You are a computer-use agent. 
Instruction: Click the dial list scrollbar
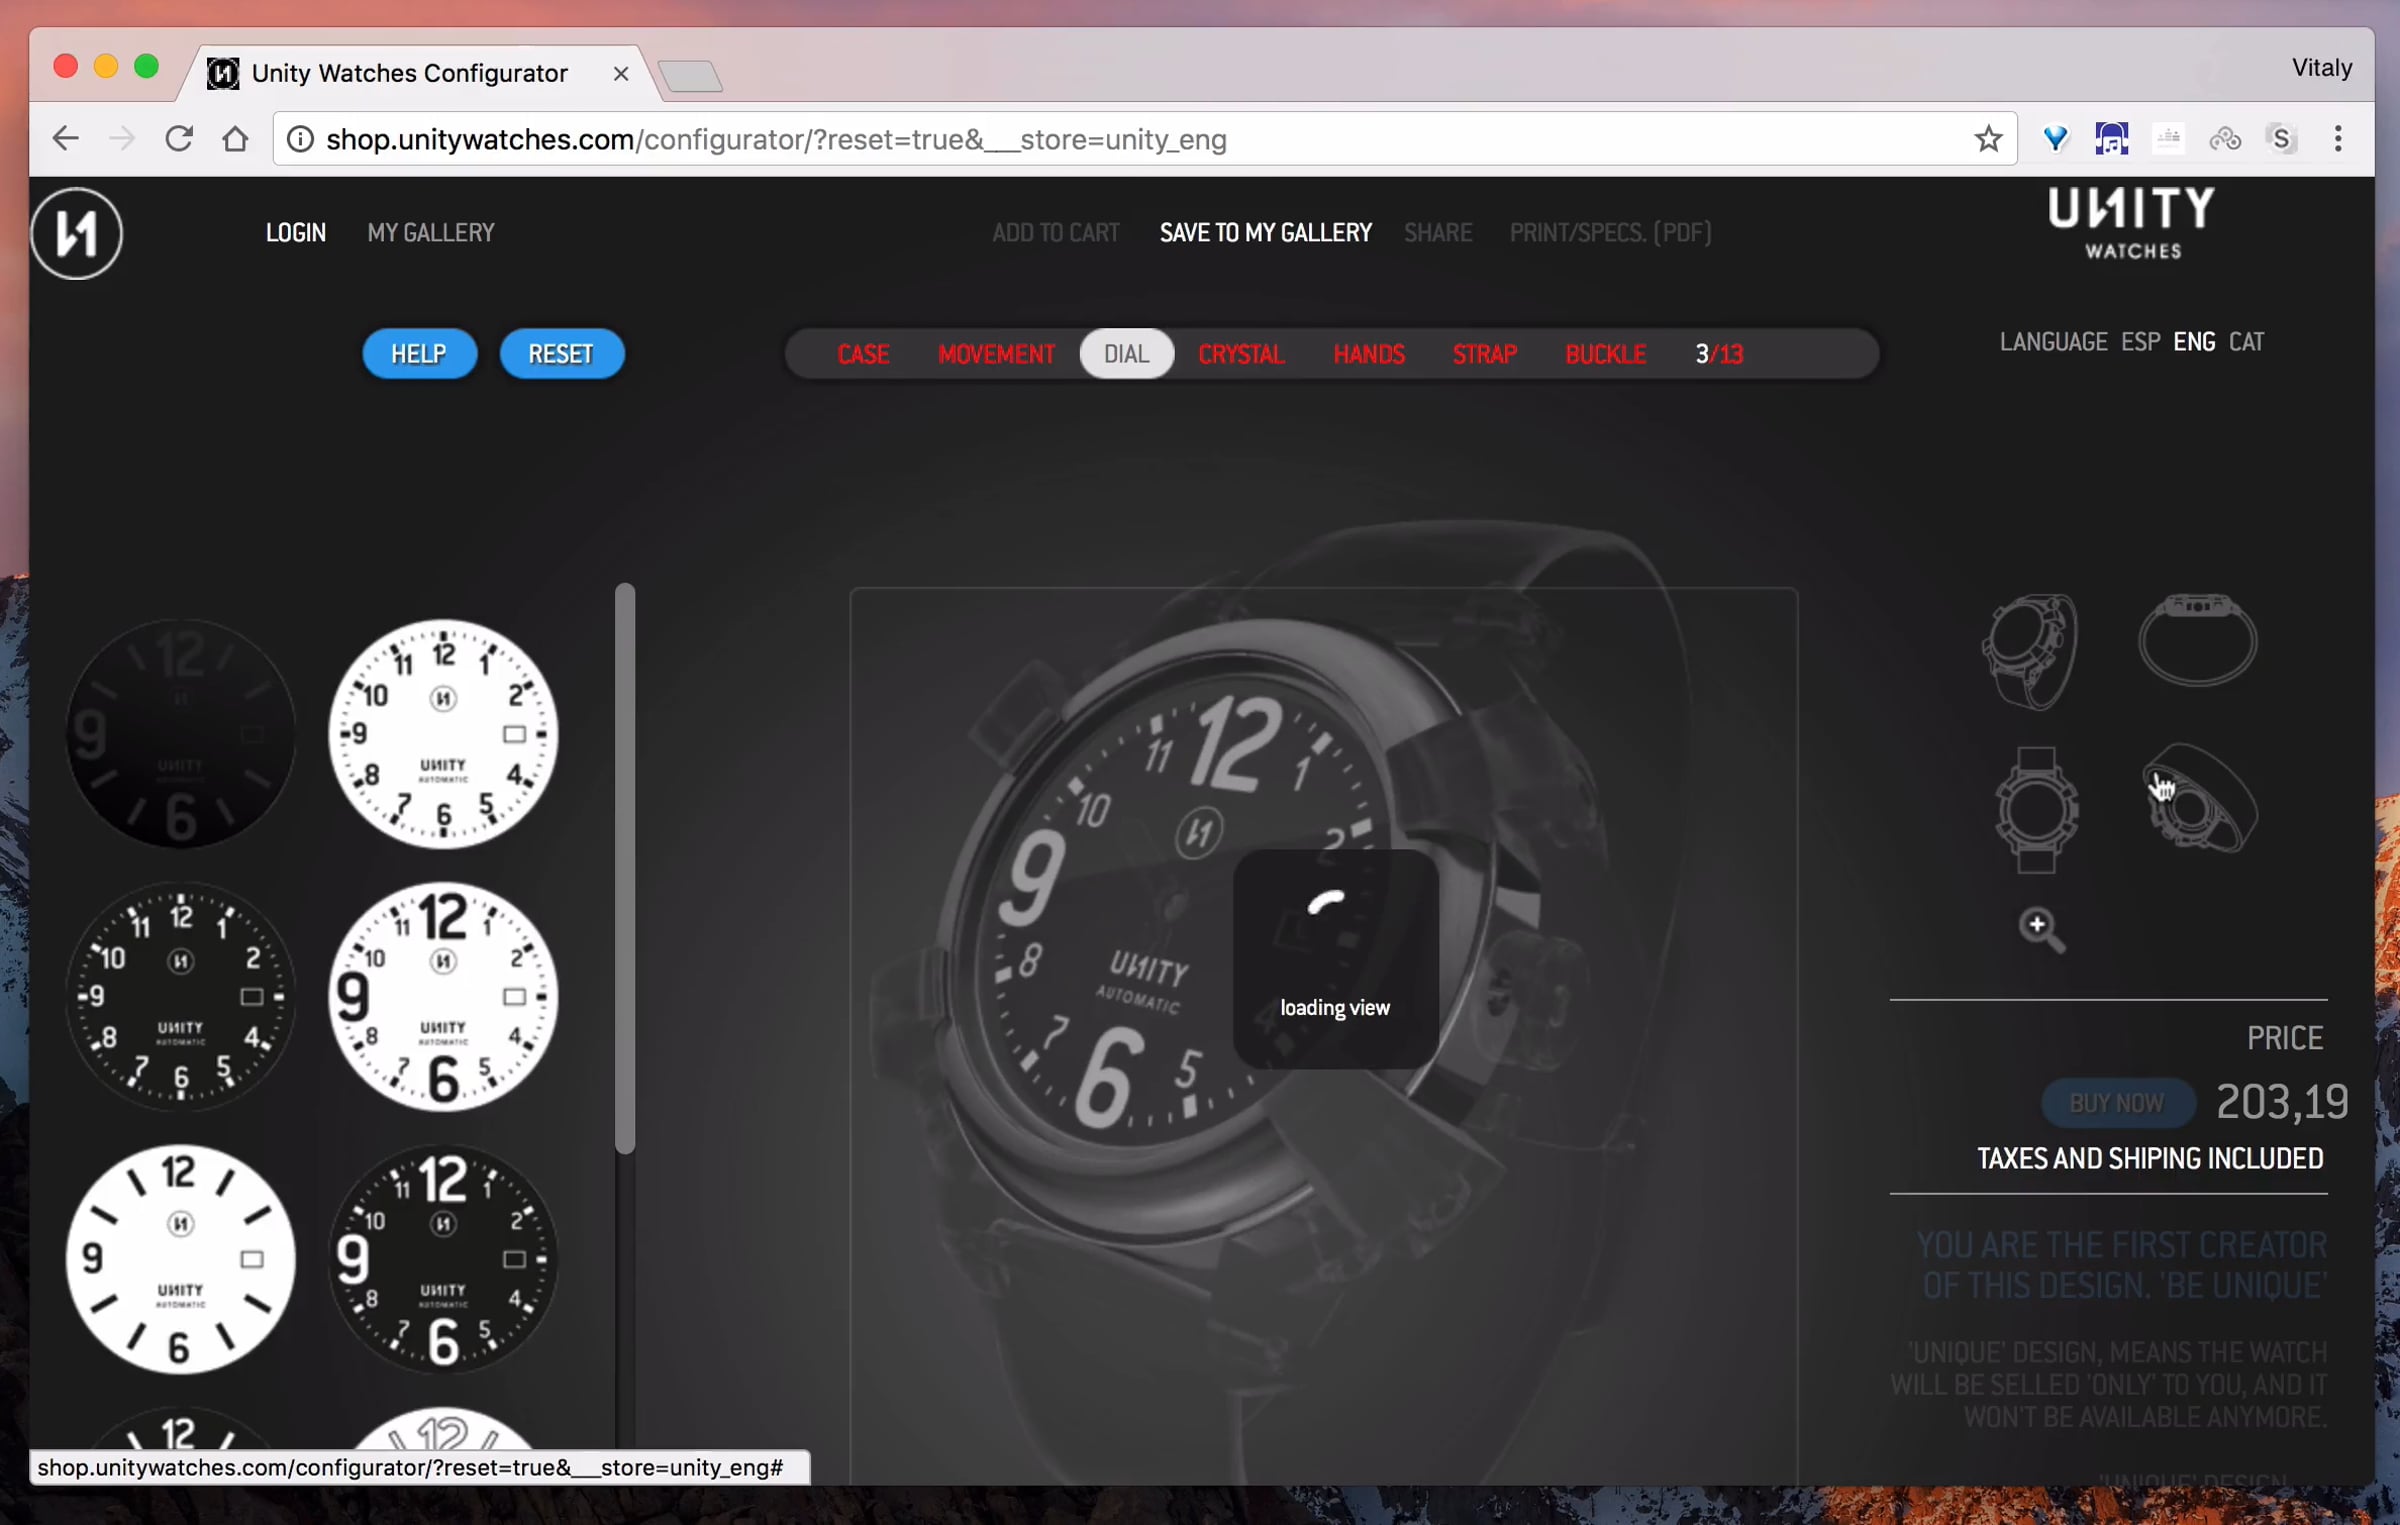(x=625, y=868)
